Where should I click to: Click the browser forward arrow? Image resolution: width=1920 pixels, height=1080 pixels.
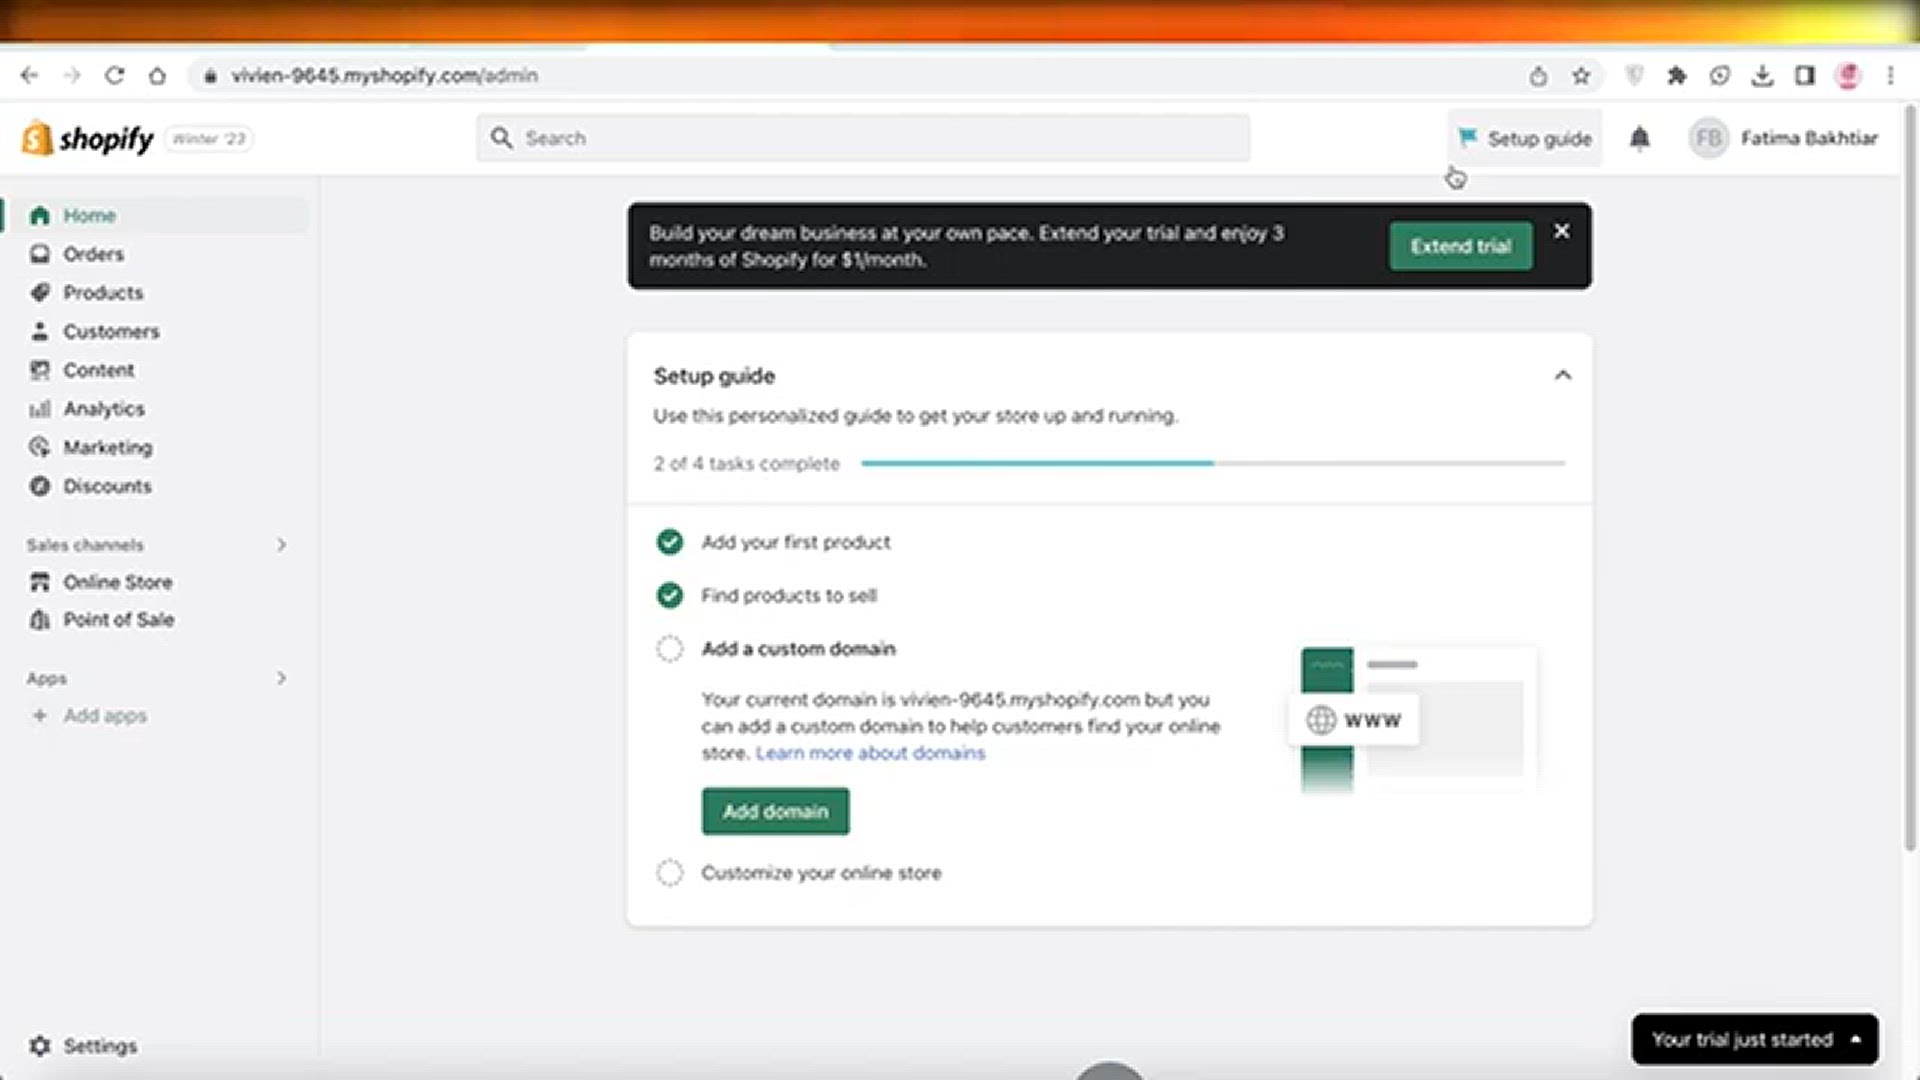(x=71, y=75)
